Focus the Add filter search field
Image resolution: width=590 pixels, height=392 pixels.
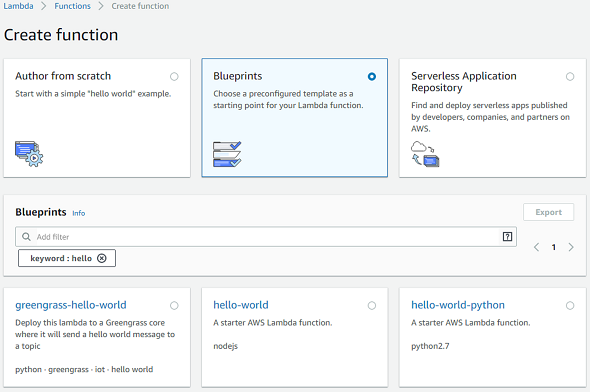point(266,237)
